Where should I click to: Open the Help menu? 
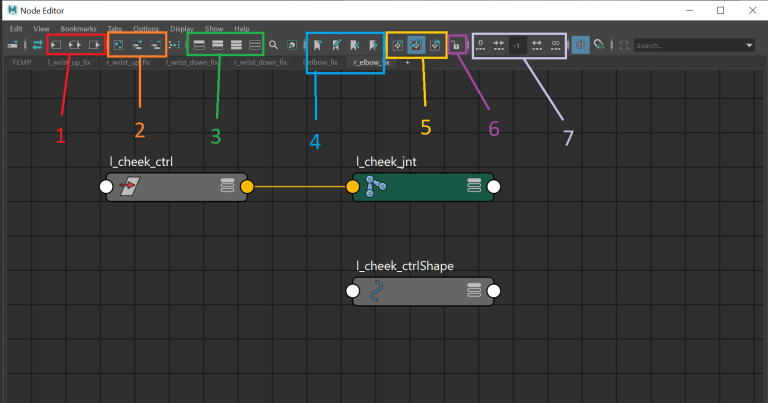(x=242, y=29)
